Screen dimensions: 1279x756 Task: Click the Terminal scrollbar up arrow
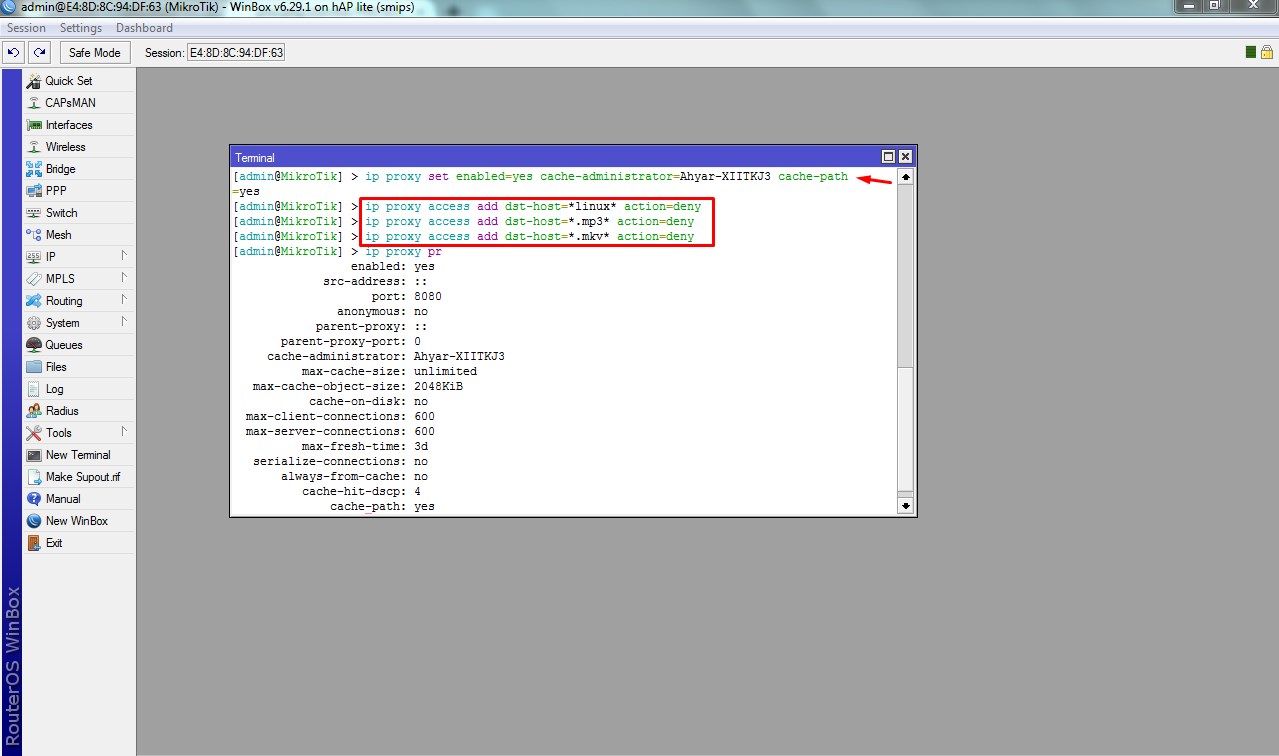pyautogui.click(x=905, y=177)
